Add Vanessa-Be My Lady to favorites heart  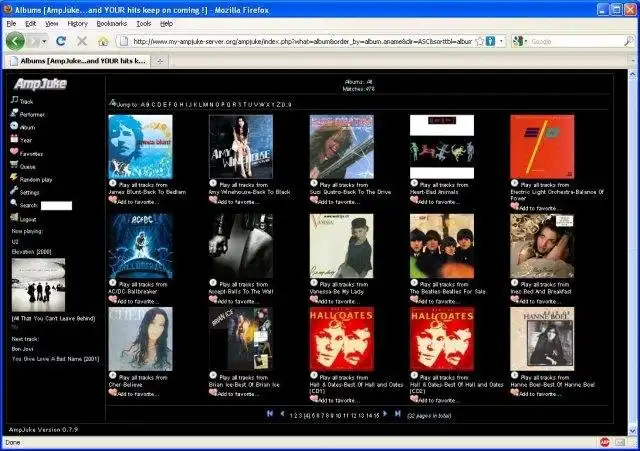(x=313, y=299)
